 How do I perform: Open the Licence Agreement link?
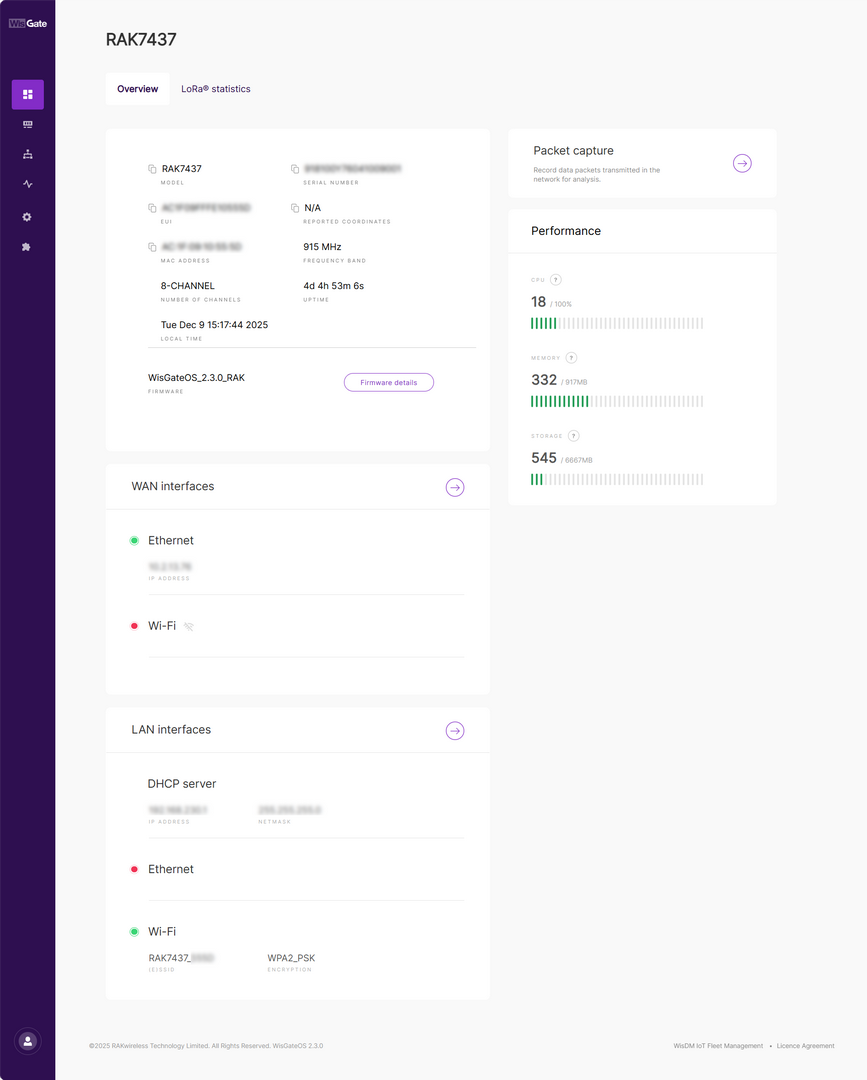point(805,1046)
